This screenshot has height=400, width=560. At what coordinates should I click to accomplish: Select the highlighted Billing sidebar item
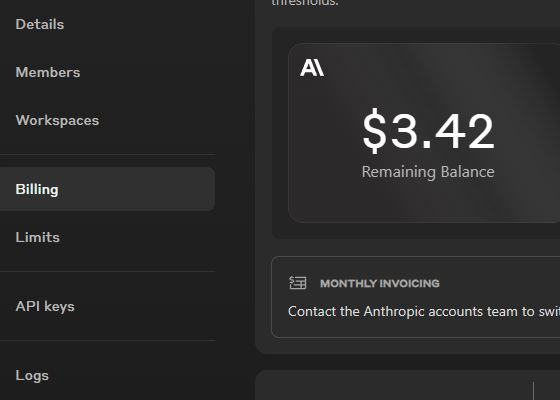(x=107, y=189)
